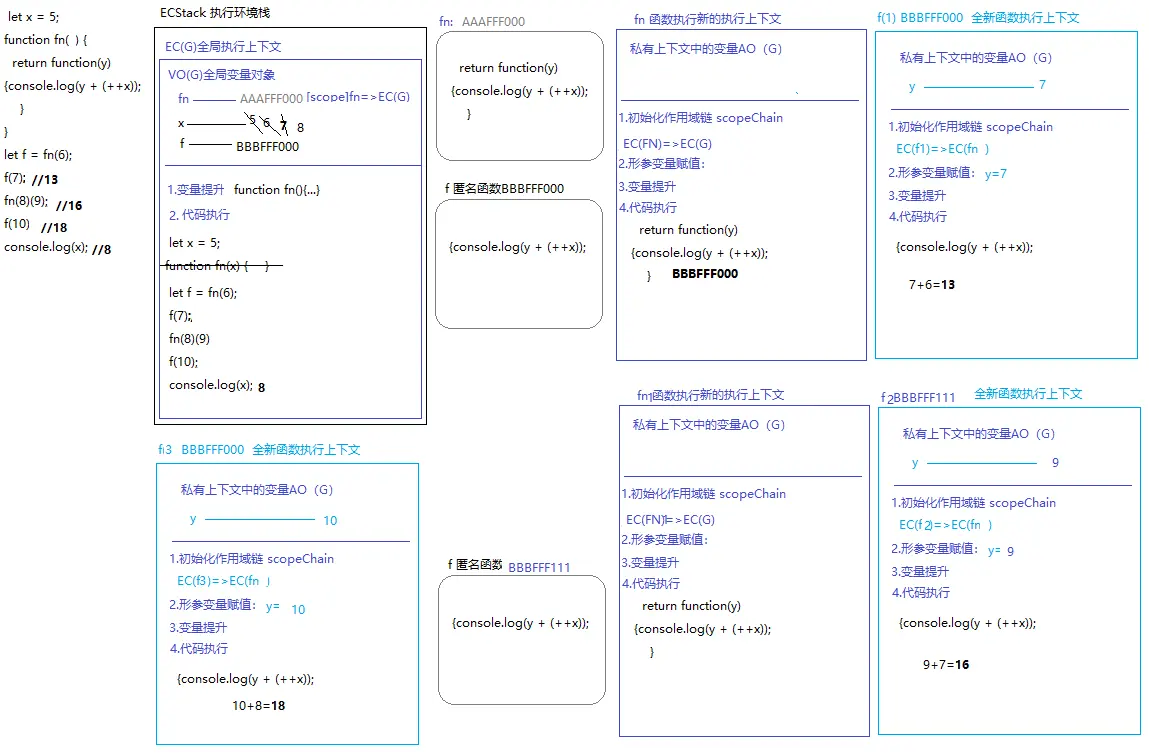Image resolution: width=1149 pixels, height=753 pixels.
Task: Click the '//8' comment after console.log(x)
Action: [x=101, y=249]
